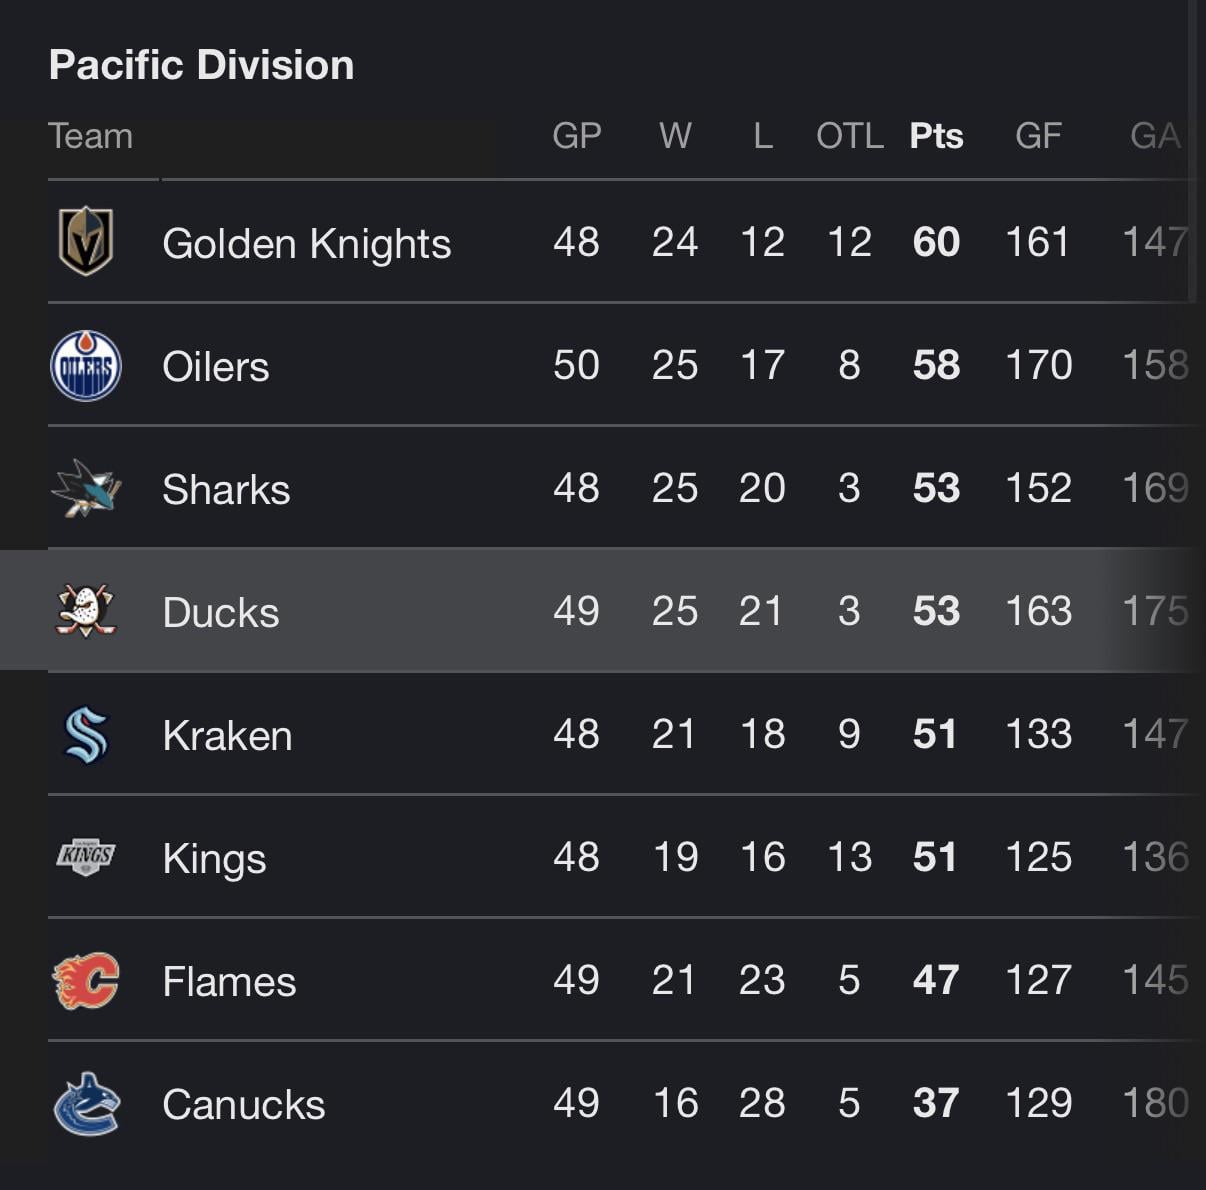Open the Canucks team name link

[244, 1105]
